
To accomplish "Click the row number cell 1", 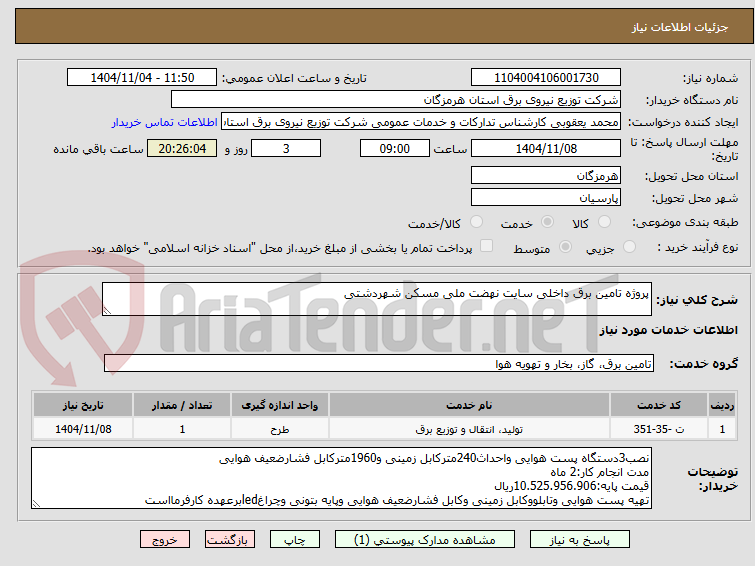I will point(722,429).
